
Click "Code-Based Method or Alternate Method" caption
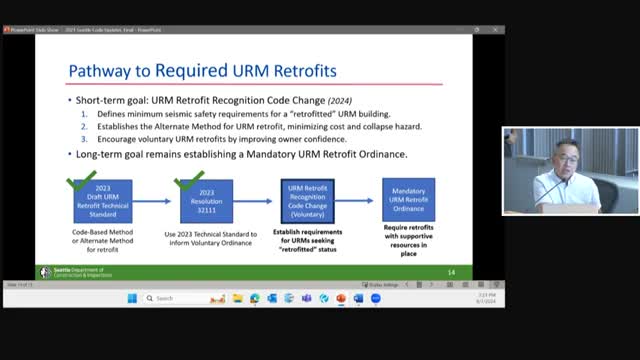[x=102, y=241]
